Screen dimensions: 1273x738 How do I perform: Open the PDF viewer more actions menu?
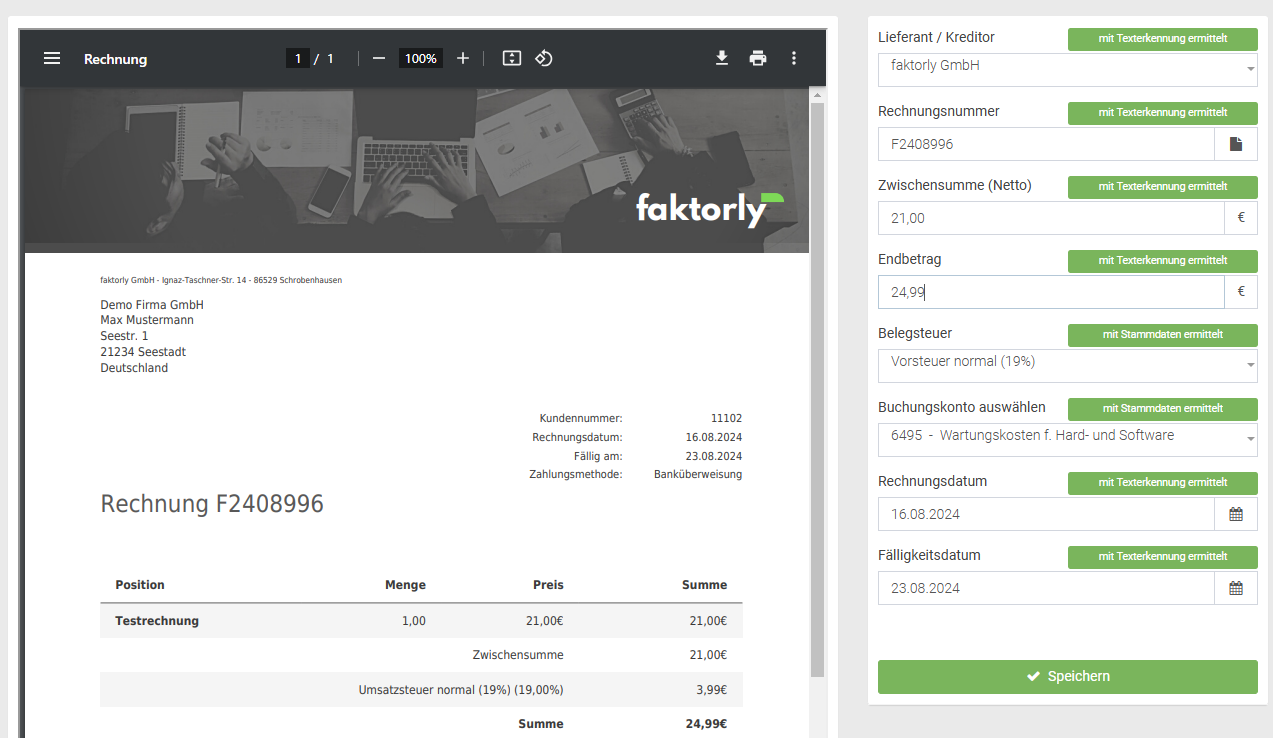(794, 59)
